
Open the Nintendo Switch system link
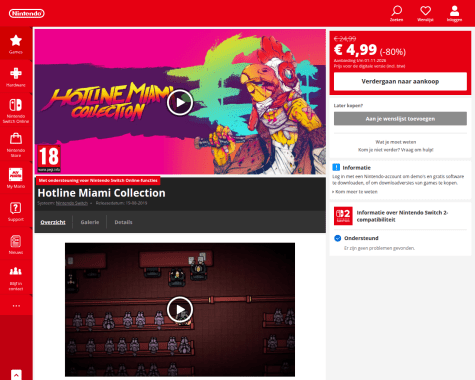72,203
